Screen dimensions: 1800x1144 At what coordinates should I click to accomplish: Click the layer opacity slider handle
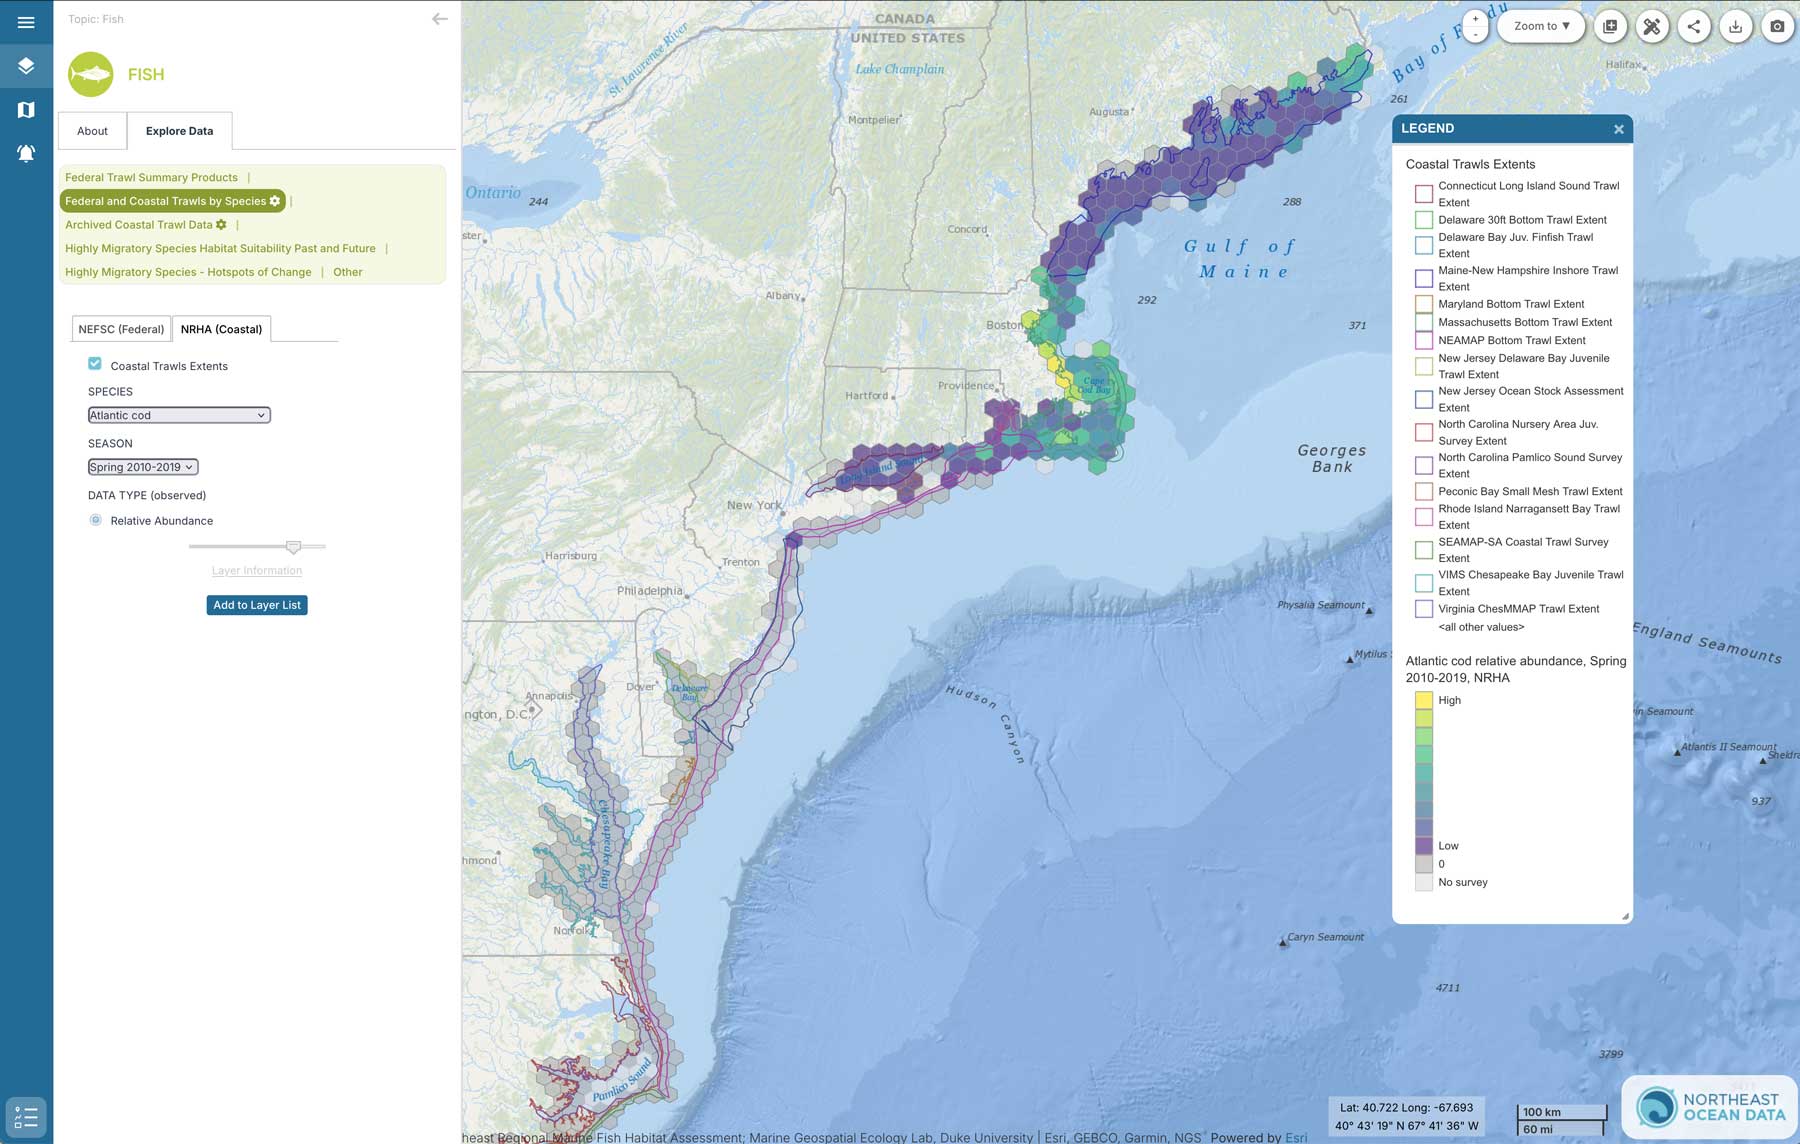(x=293, y=547)
